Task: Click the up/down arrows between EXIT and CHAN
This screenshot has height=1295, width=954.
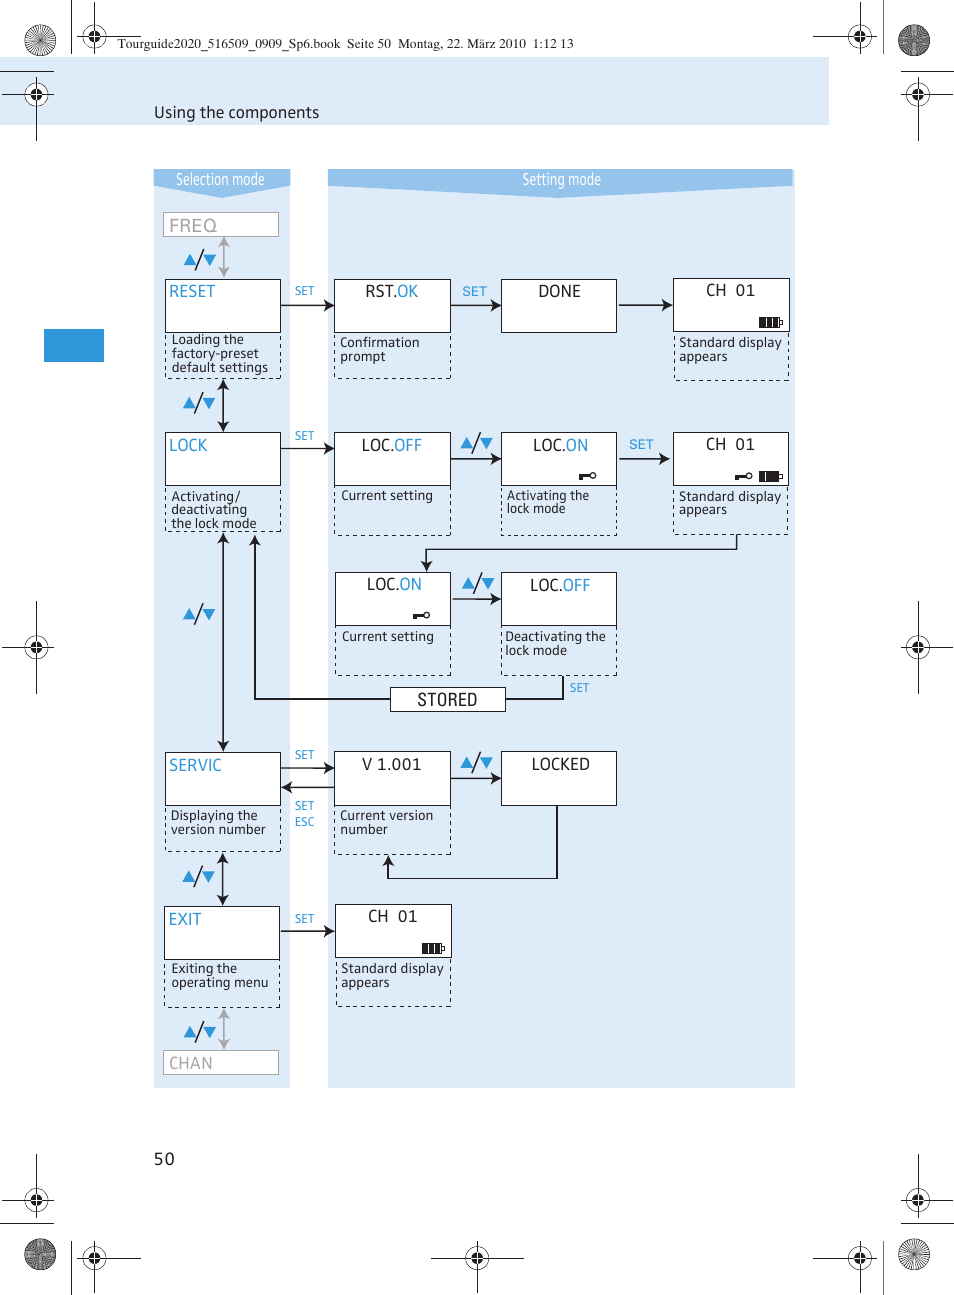Action: click(200, 1031)
